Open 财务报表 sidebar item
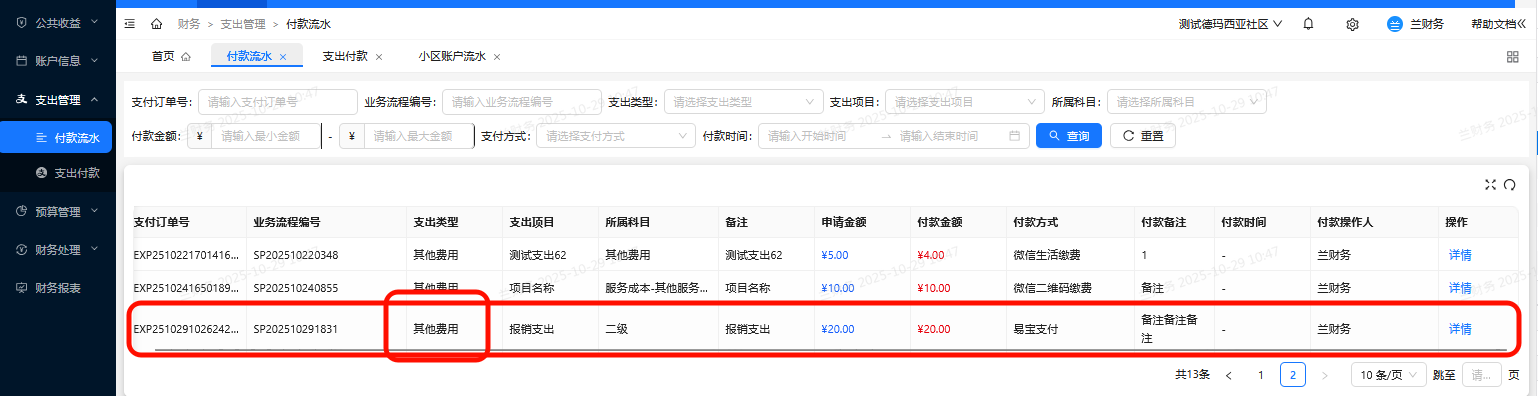This screenshot has height=396, width=1538. (x=58, y=288)
